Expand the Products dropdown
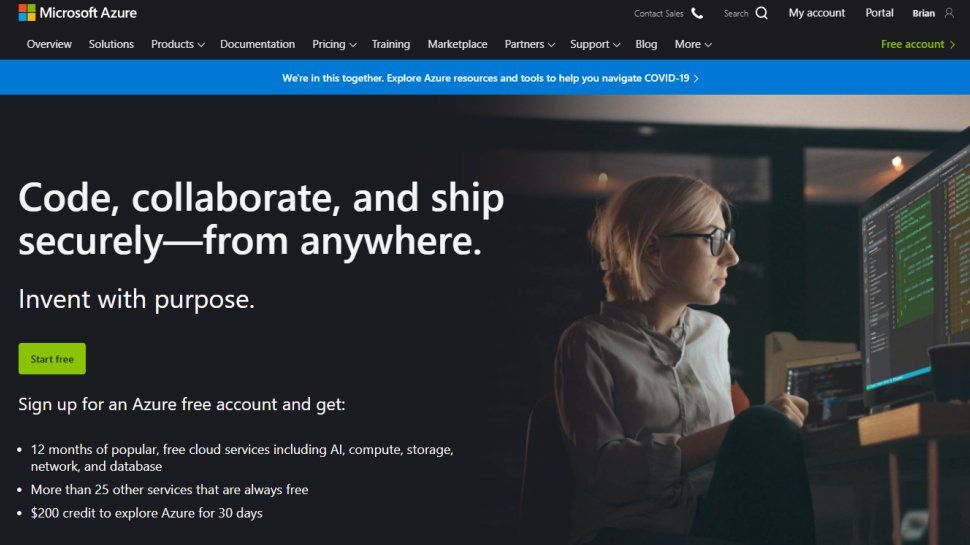The width and height of the screenshot is (970, 545). [178, 45]
